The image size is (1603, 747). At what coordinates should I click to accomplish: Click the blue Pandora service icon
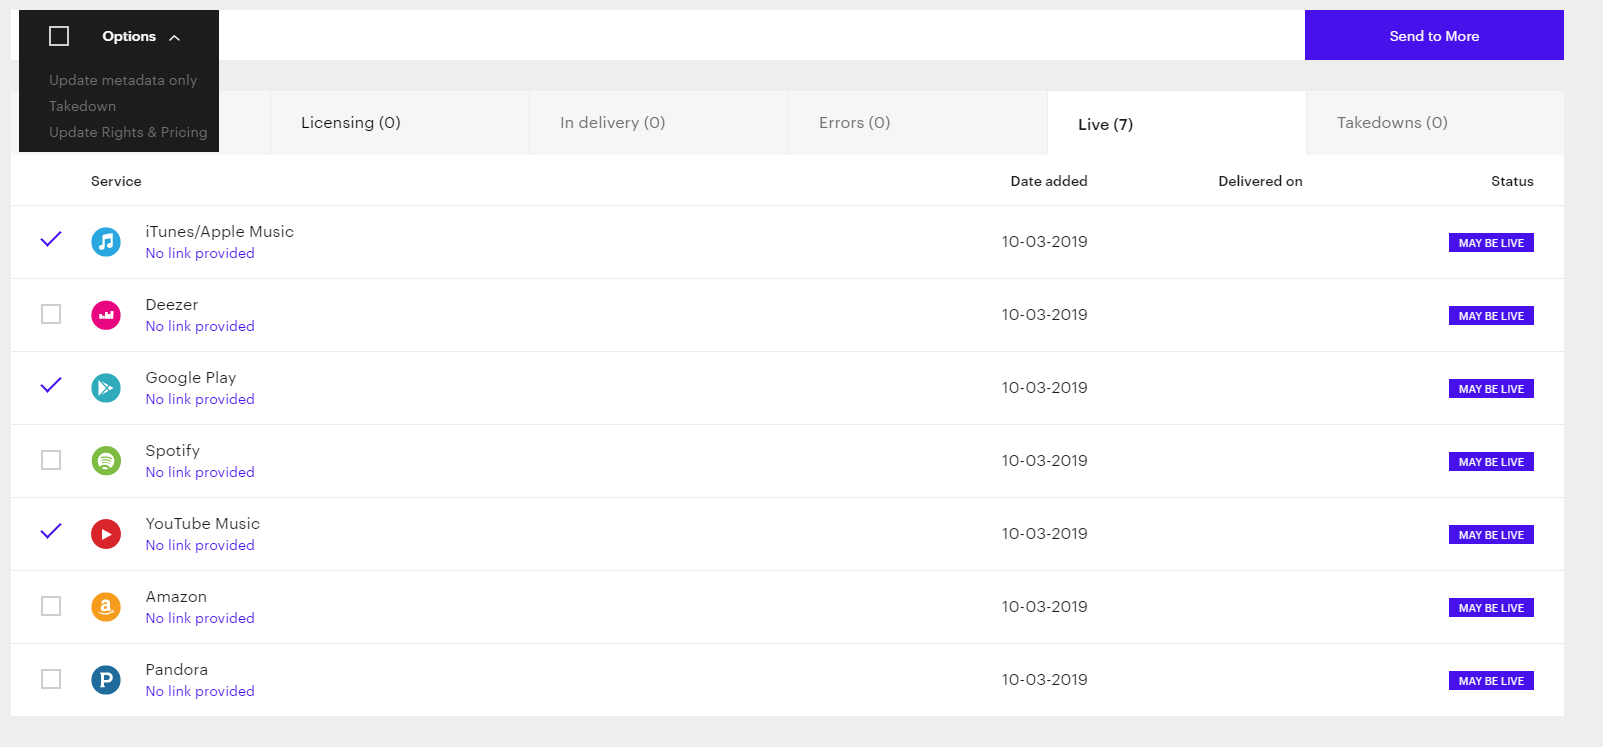106,680
